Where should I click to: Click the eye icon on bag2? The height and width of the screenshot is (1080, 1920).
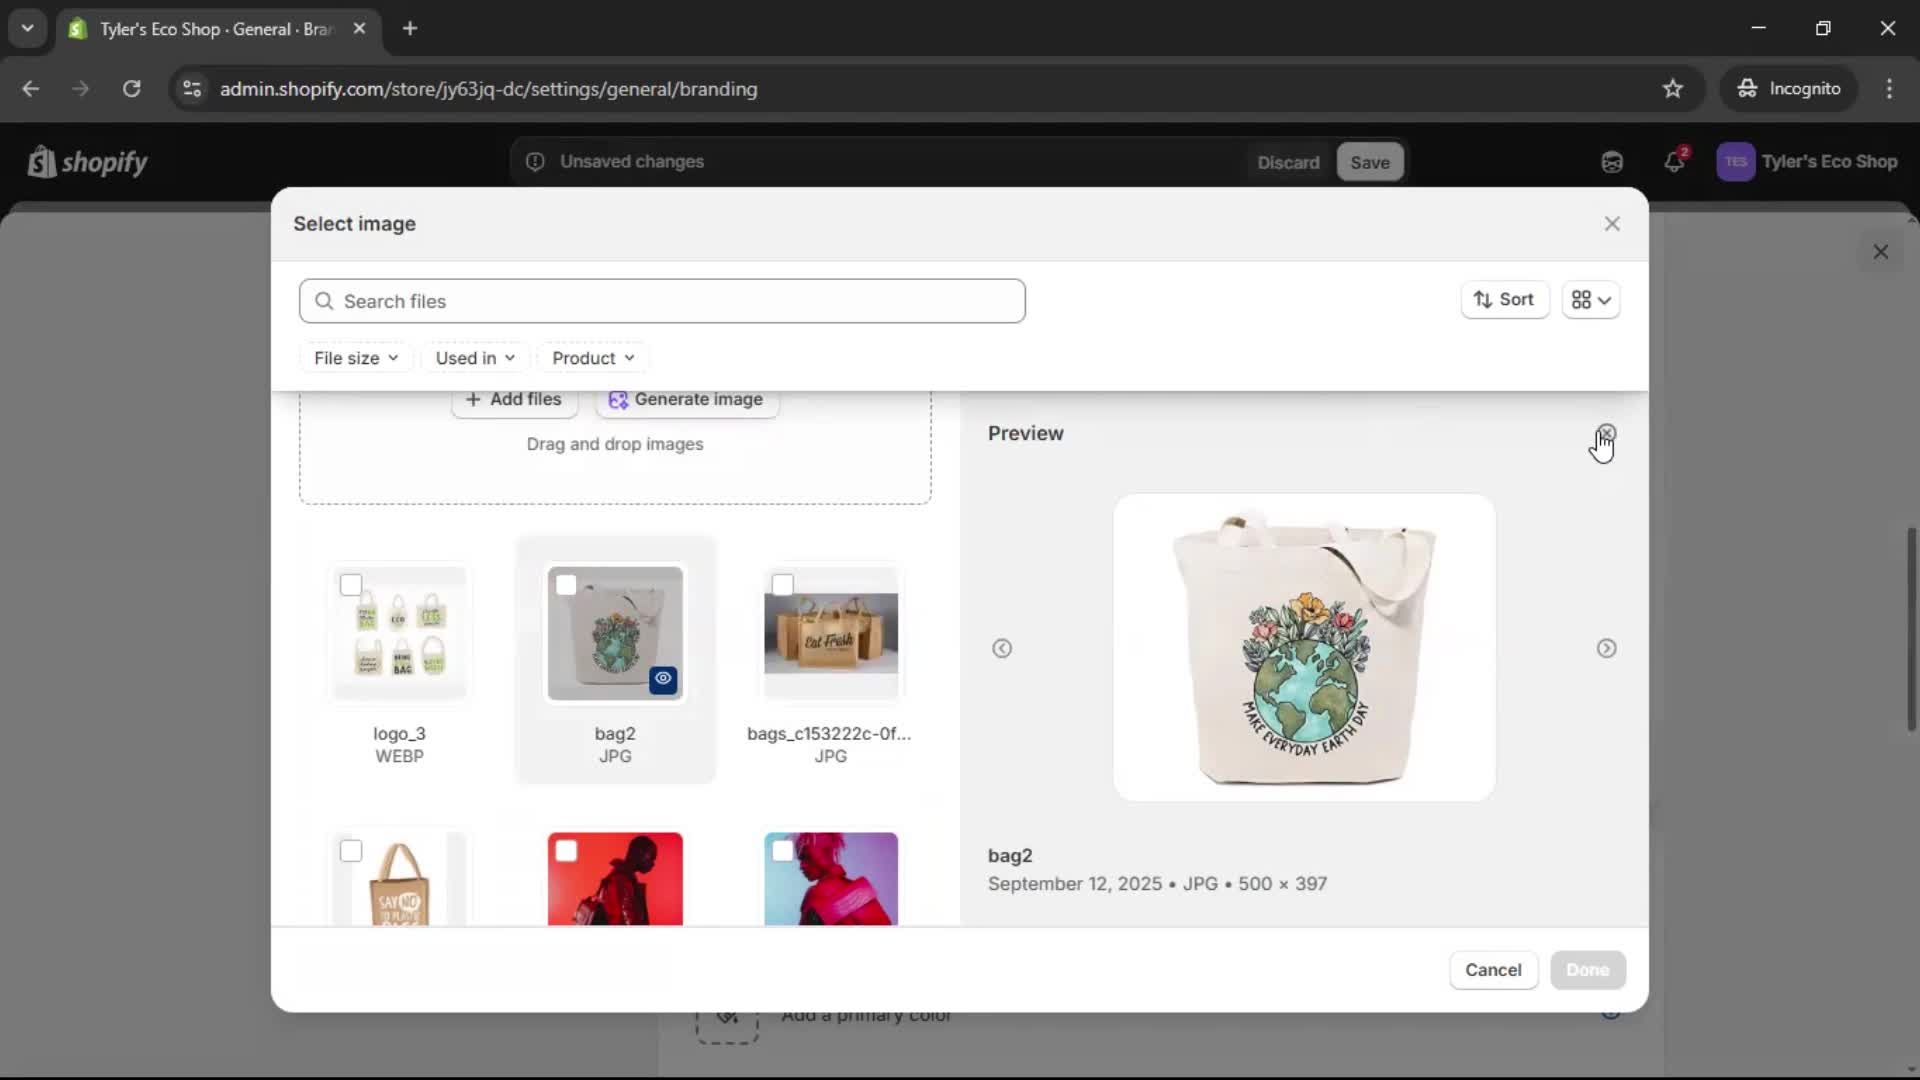(663, 679)
